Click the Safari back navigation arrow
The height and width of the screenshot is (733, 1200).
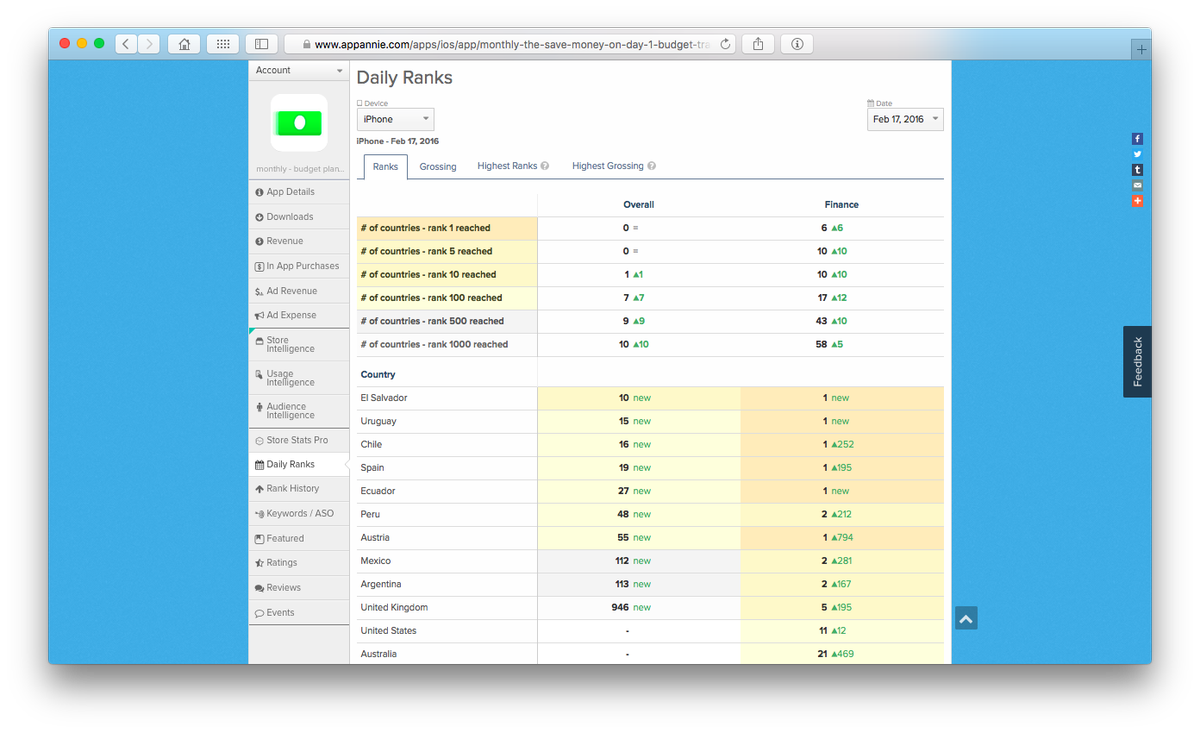(x=126, y=44)
